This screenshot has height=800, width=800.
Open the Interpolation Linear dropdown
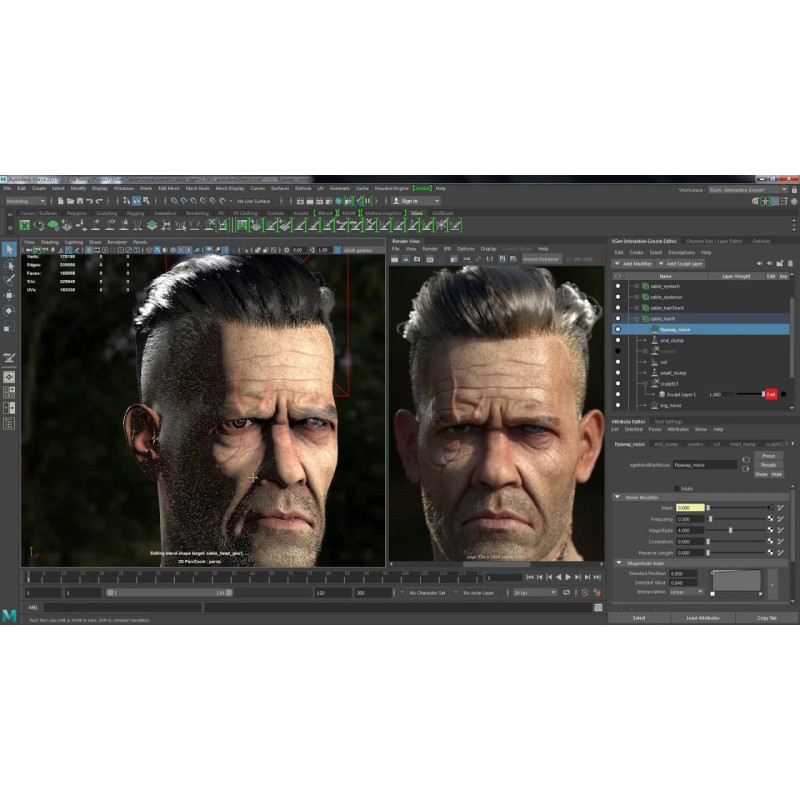pos(686,591)
